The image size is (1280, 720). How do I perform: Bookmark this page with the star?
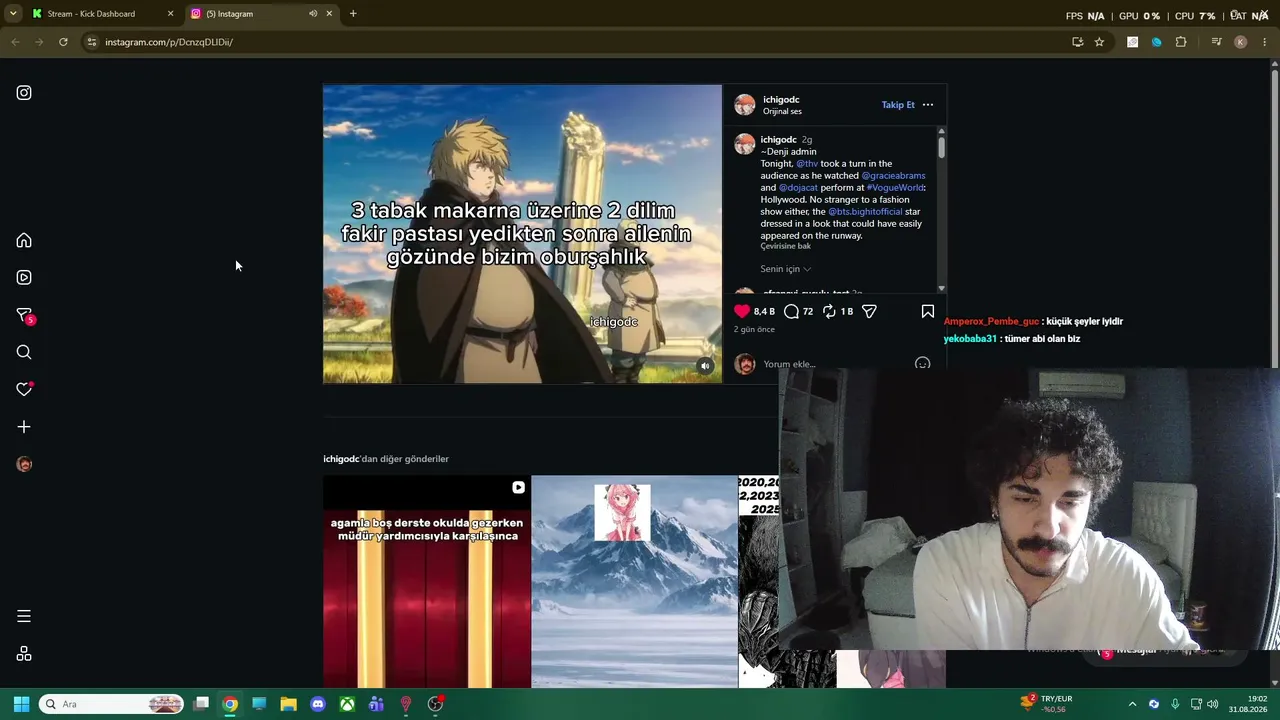click(1099, 42)
